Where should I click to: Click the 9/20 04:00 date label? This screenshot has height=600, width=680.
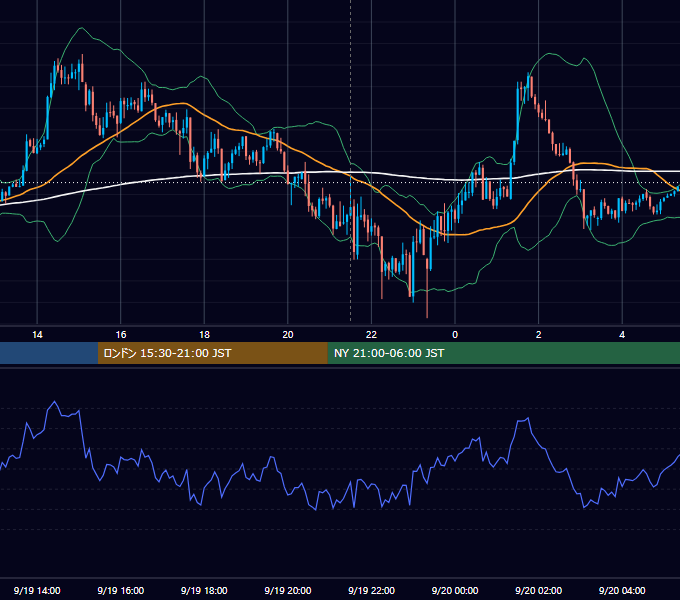pyautogui.click(x=622, y=590)
